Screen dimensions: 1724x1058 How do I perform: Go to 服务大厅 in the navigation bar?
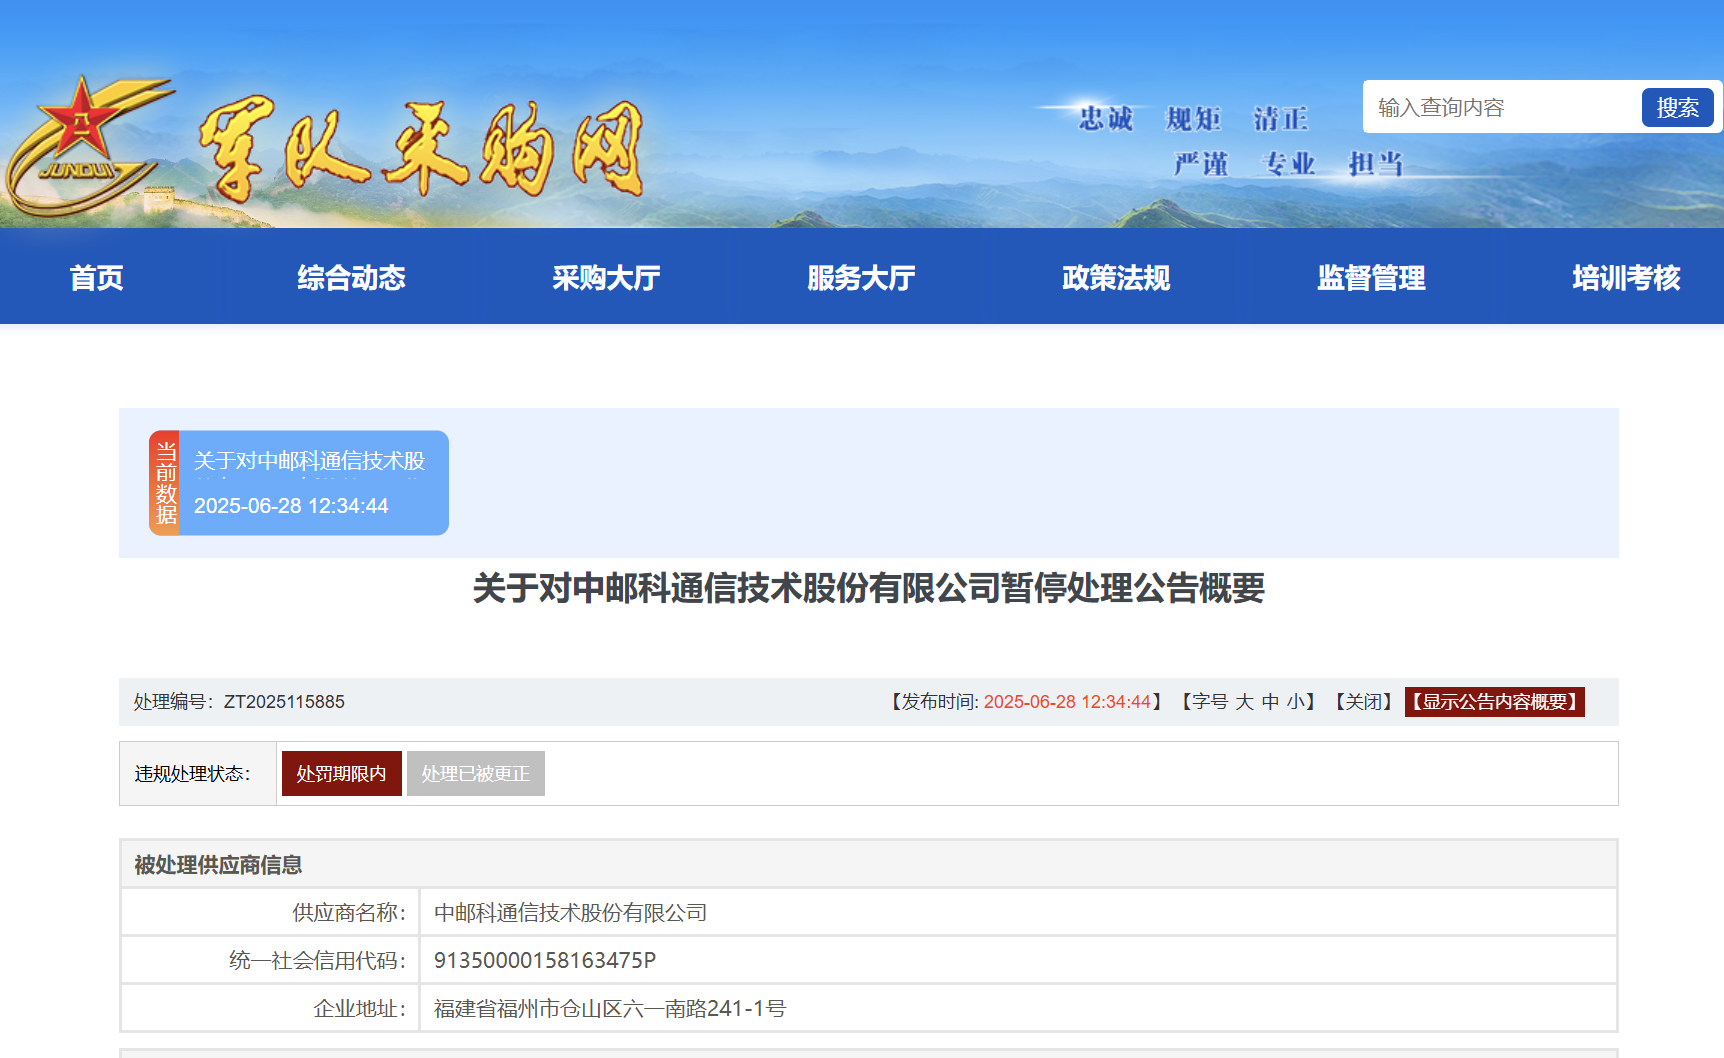click(861, 277)
